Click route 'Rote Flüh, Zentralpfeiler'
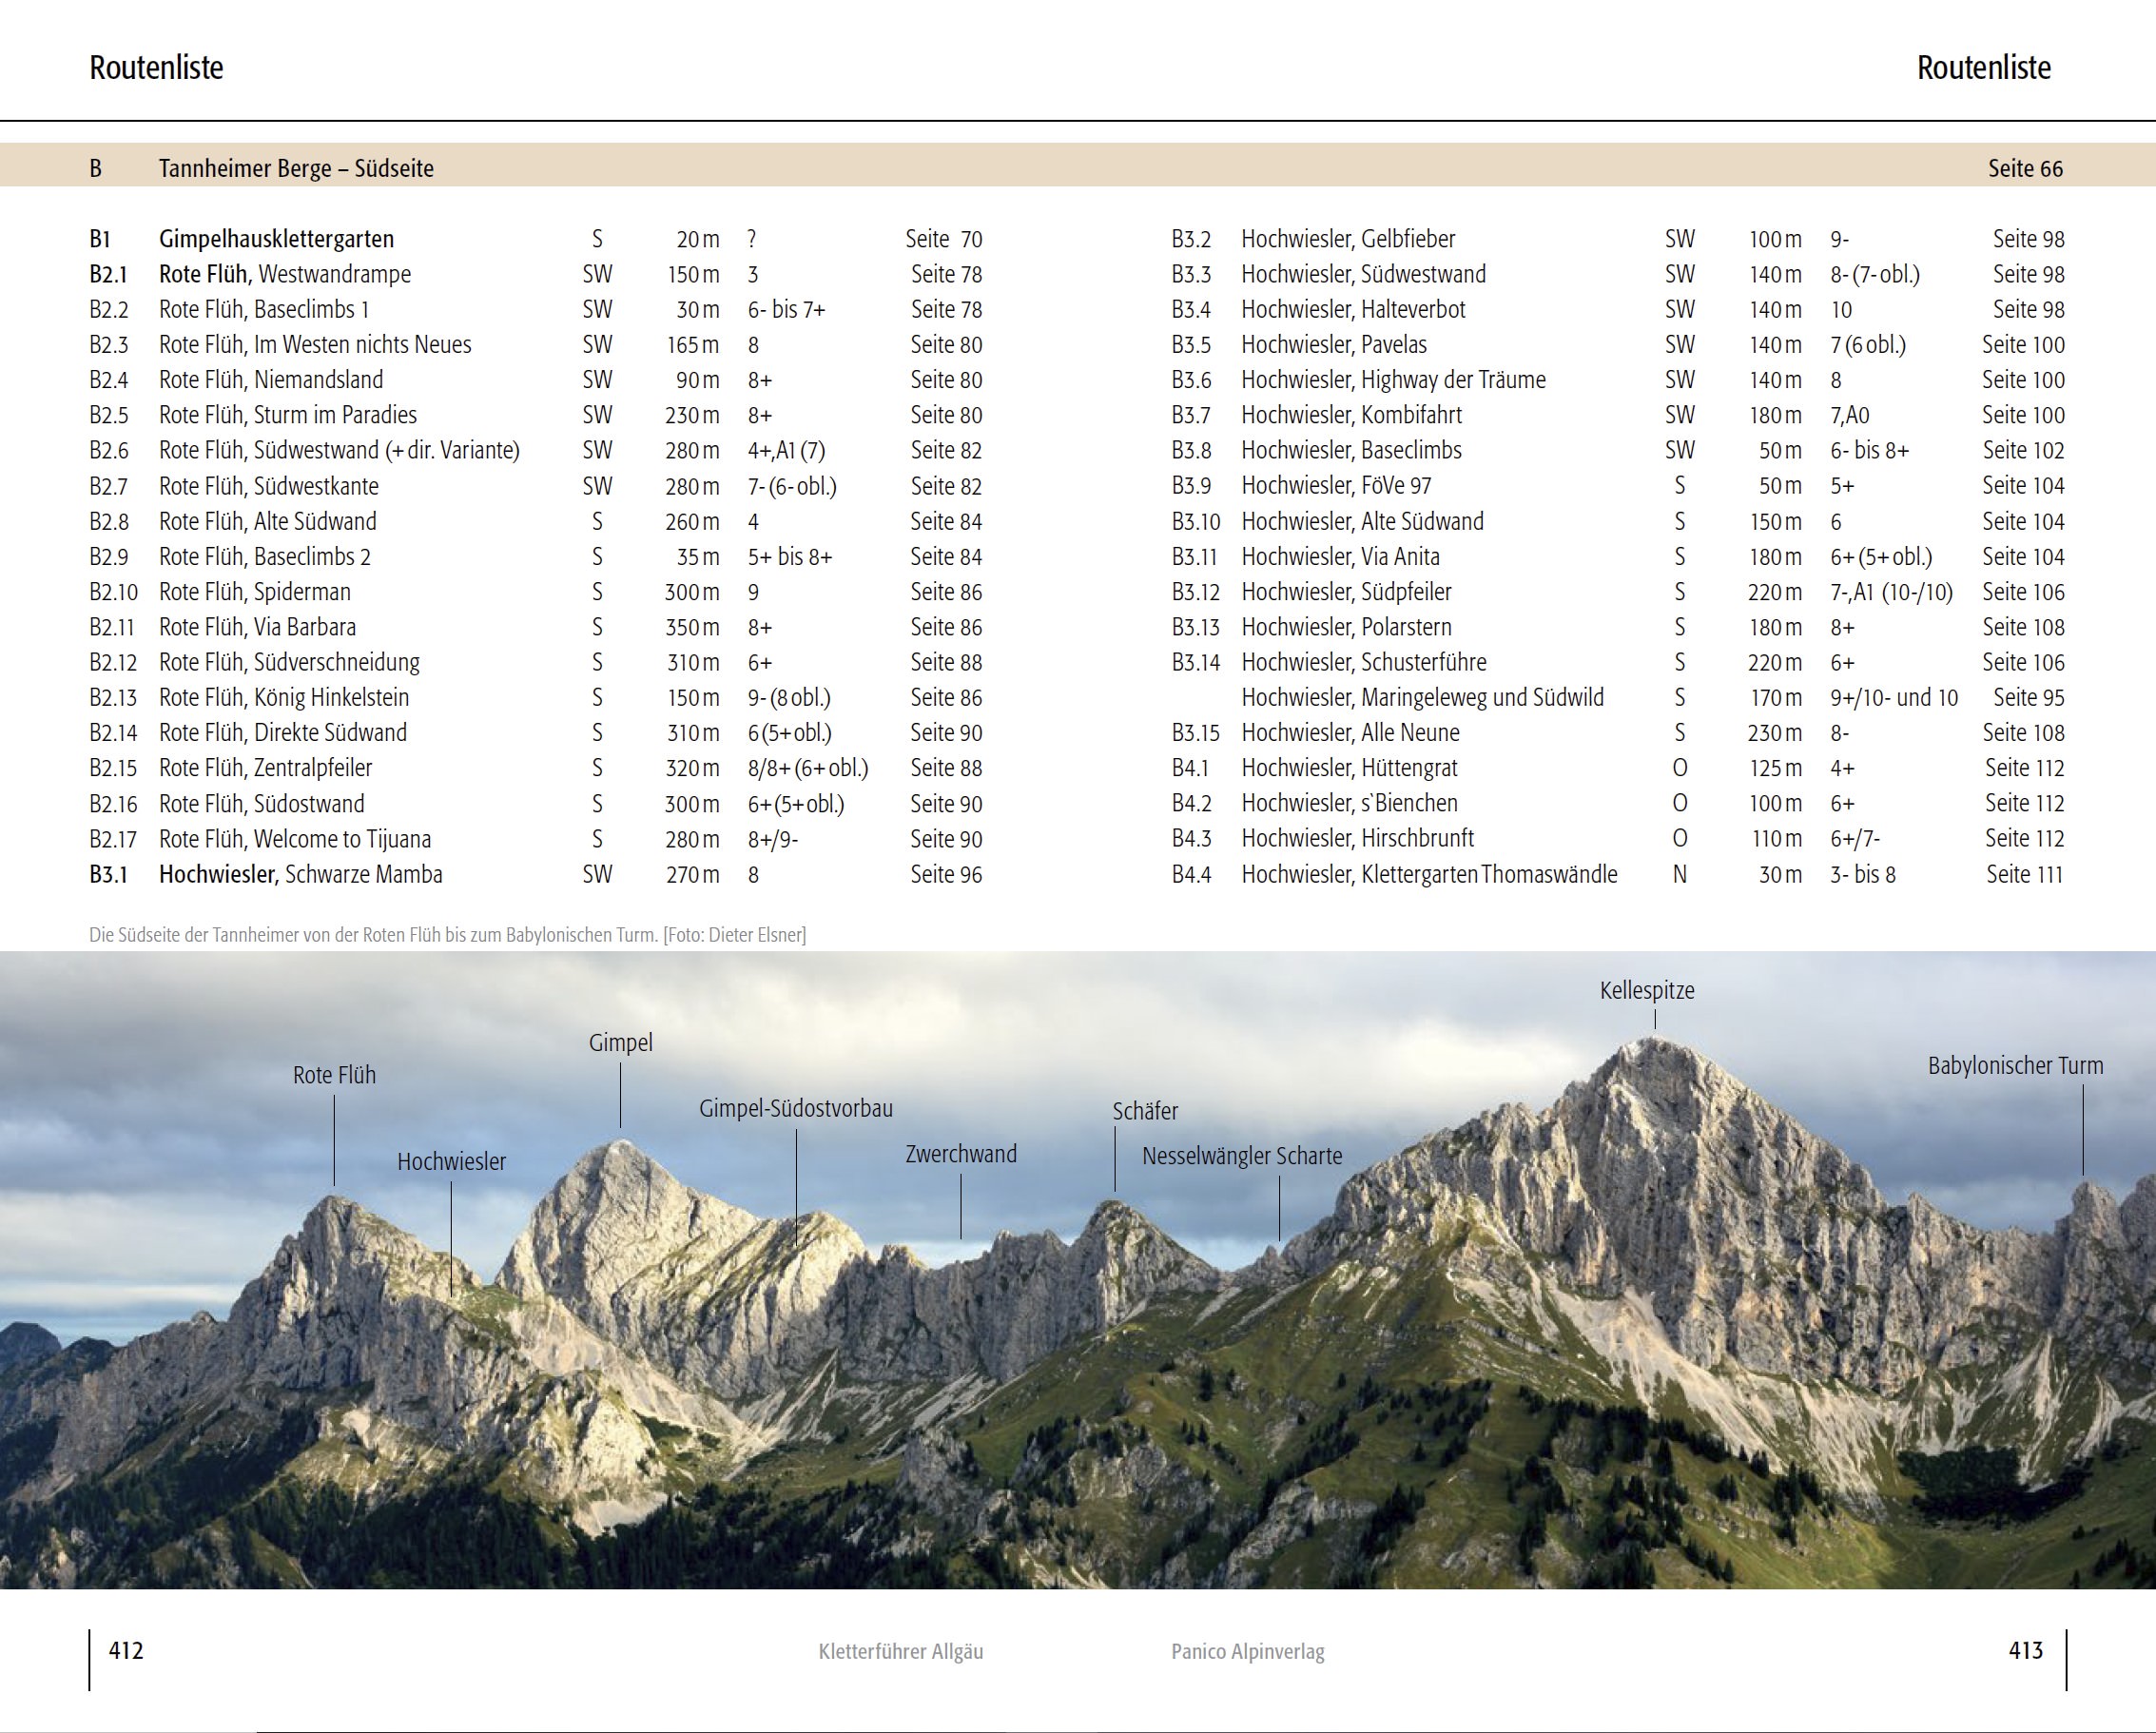This screenshot has height=1733, width=2156. (265, 768)
